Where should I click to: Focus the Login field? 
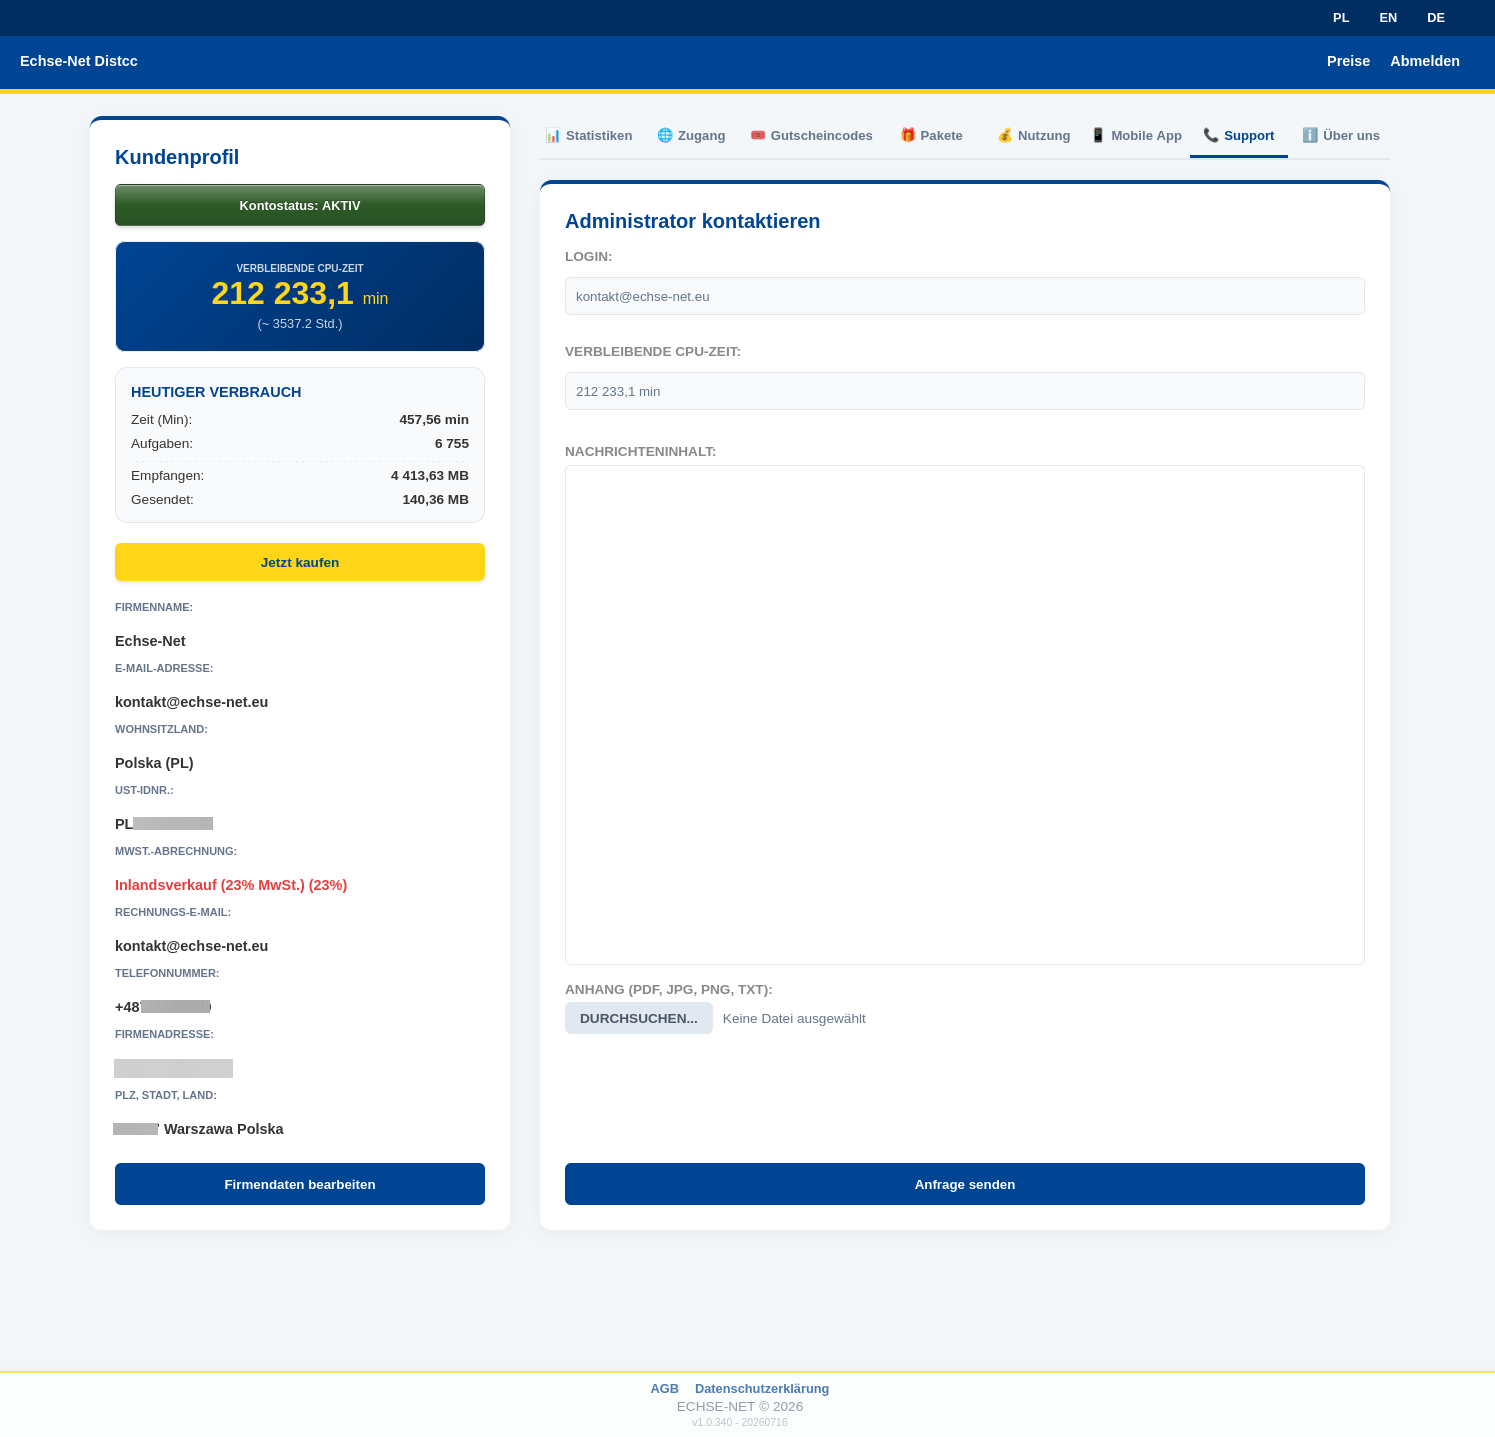tap(965, 296)
